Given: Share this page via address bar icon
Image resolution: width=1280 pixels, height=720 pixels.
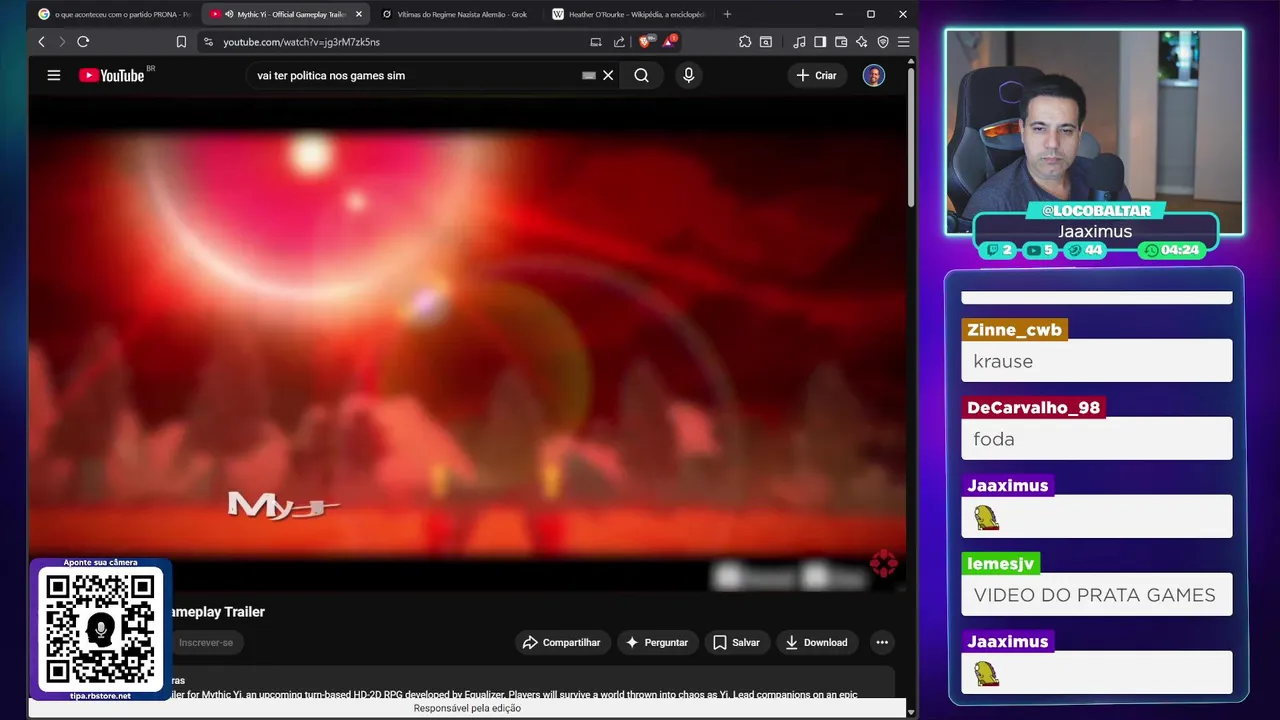Looking at the screenshot, I should pos(619,42).
